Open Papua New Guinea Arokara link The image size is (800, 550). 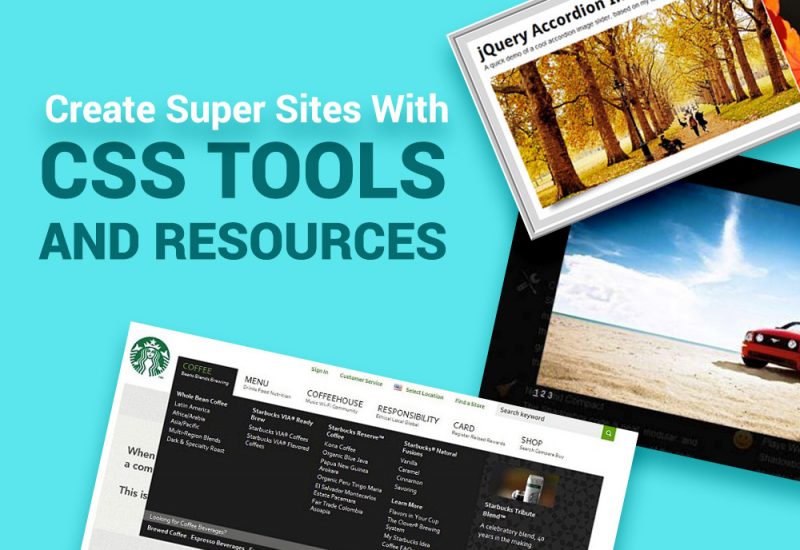pos(343,467)
